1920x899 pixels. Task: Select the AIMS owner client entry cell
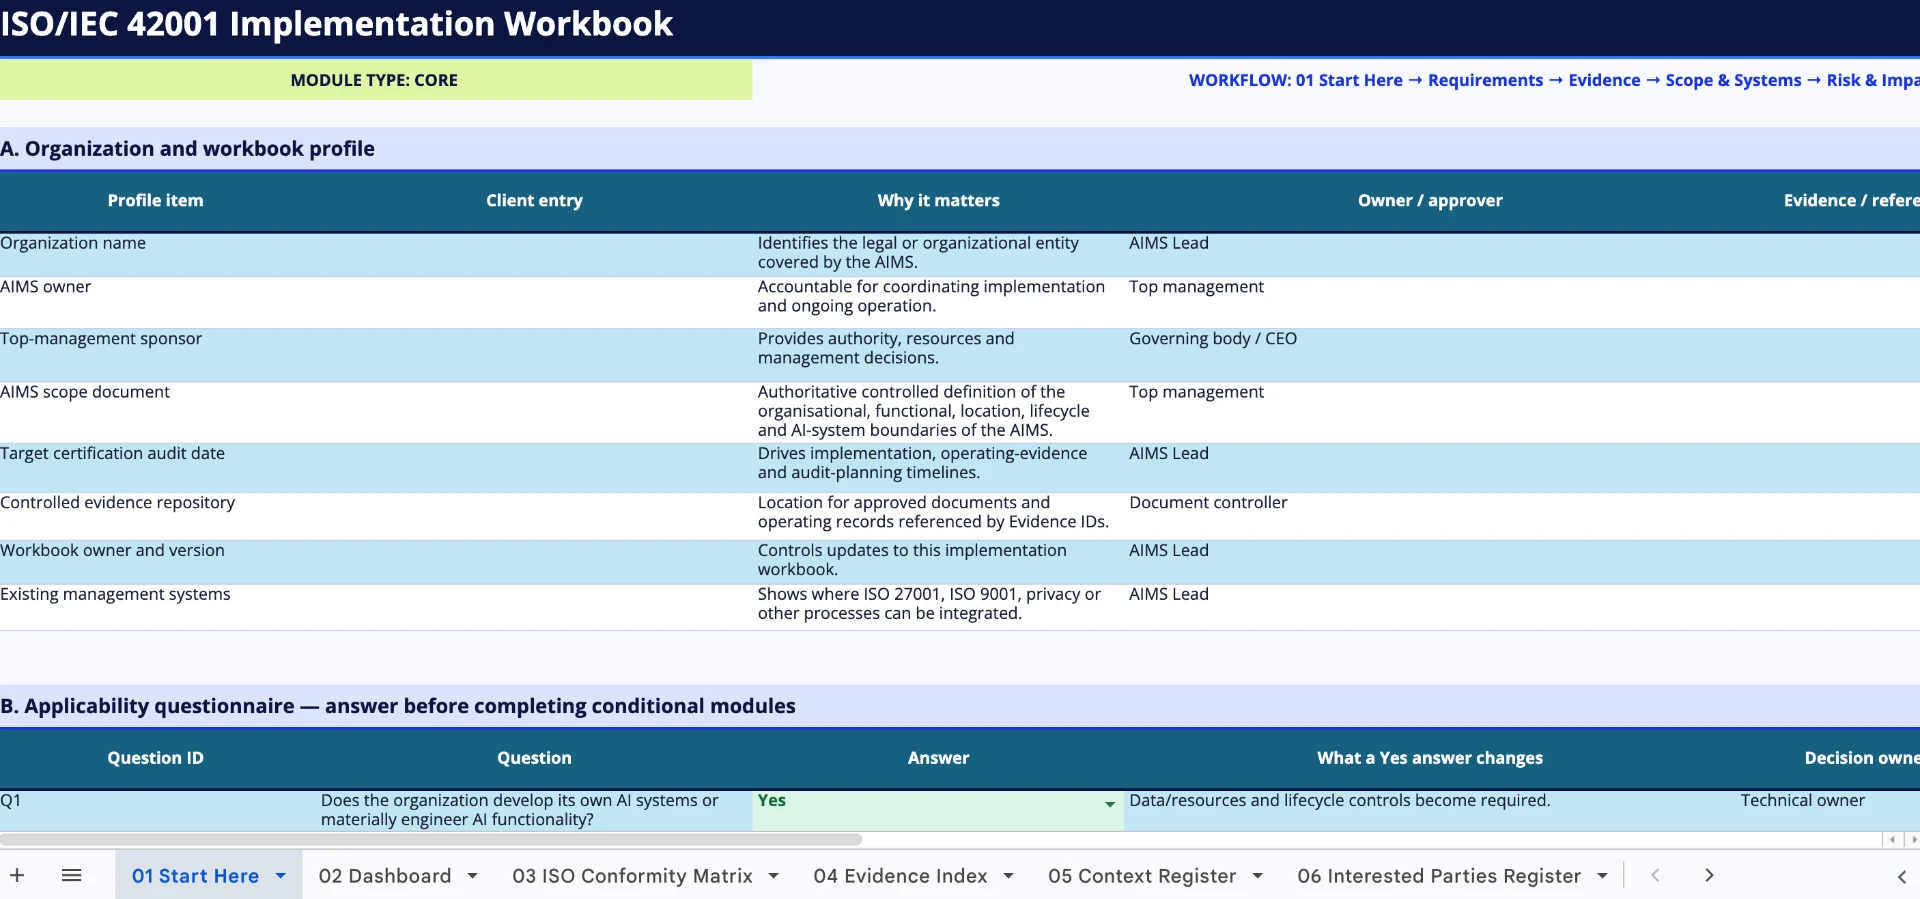coord(534,302)
